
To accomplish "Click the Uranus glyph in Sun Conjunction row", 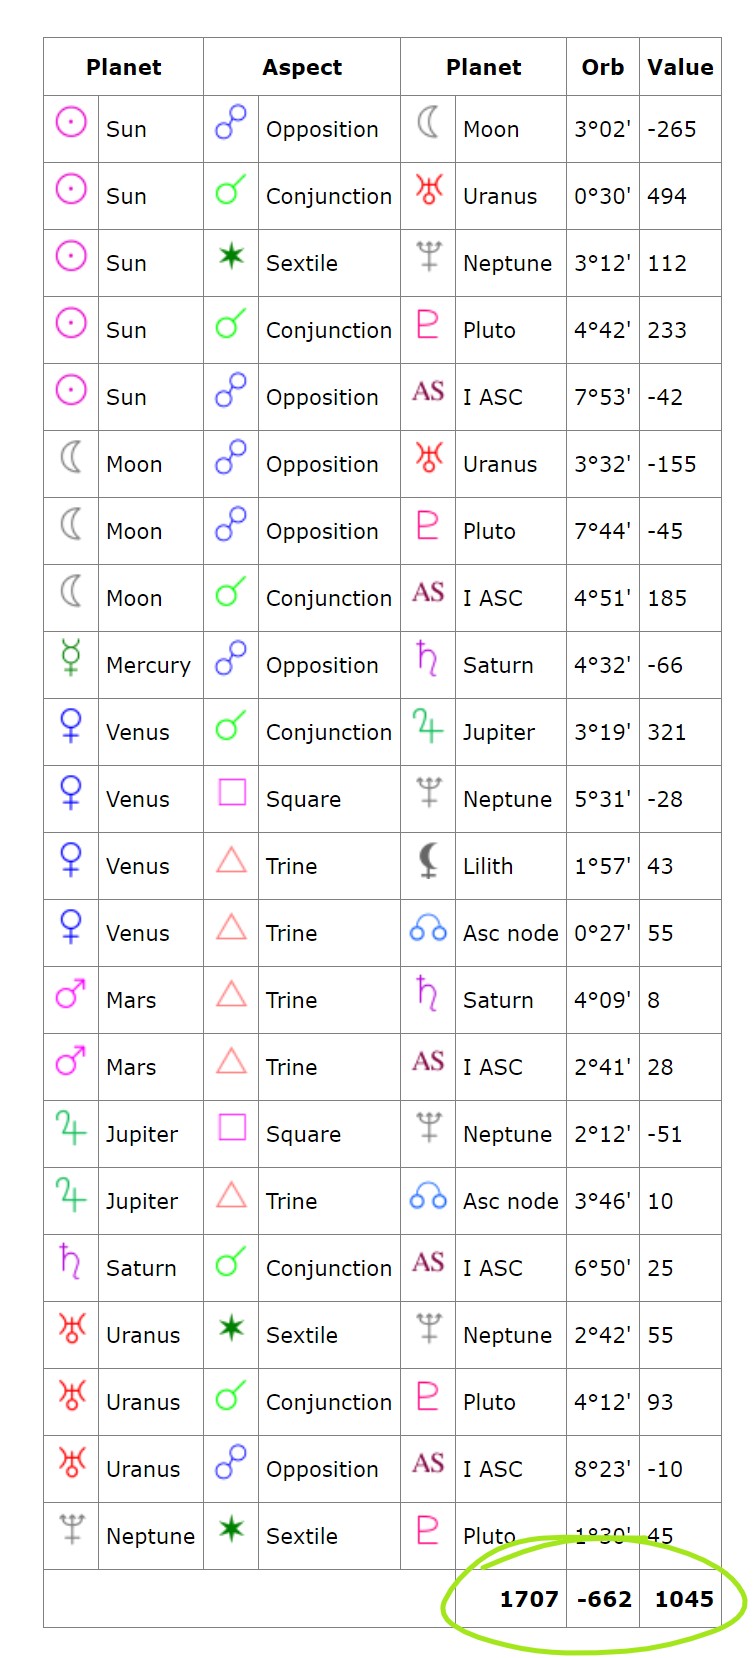I will click(428, 189).
